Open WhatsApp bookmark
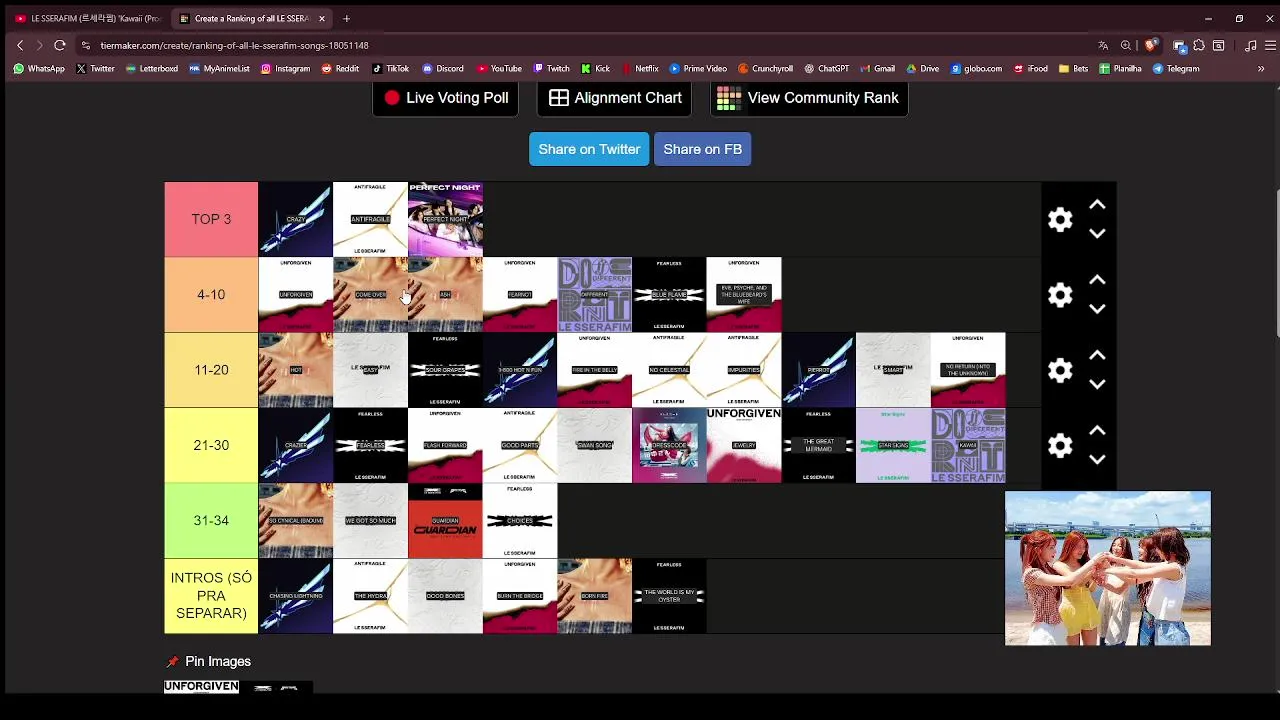The image size is (1280, 720). click(39, 69)
